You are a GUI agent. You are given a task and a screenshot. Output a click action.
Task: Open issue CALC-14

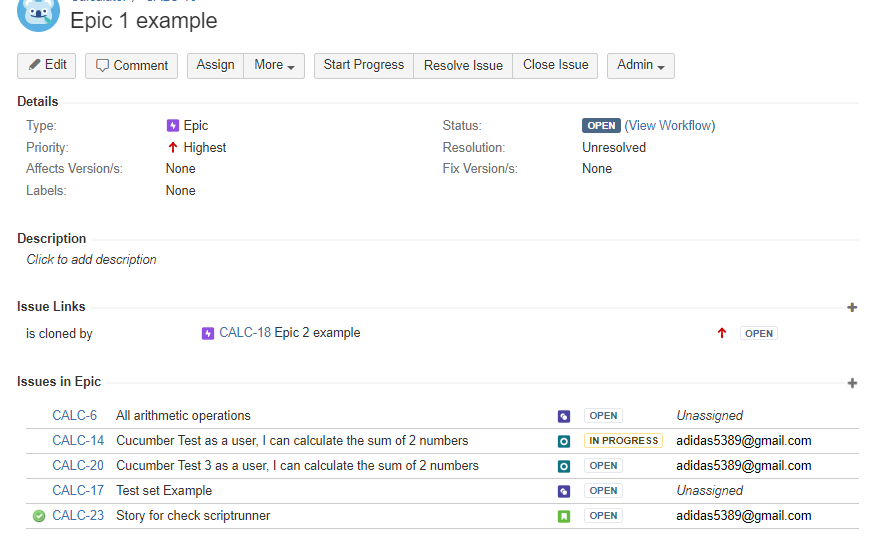point(78,441)
